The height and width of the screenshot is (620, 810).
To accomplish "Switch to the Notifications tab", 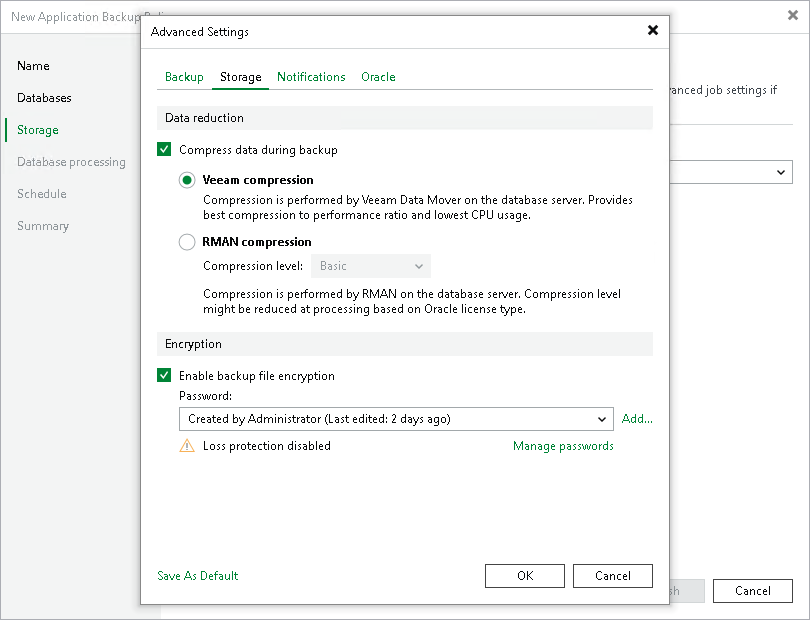I will pyautogui.click(x=311, y=76).
